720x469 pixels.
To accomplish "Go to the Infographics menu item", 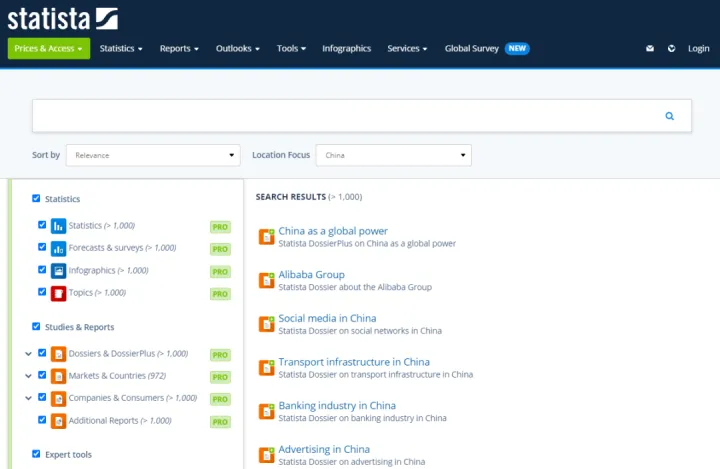I will 347,48.
